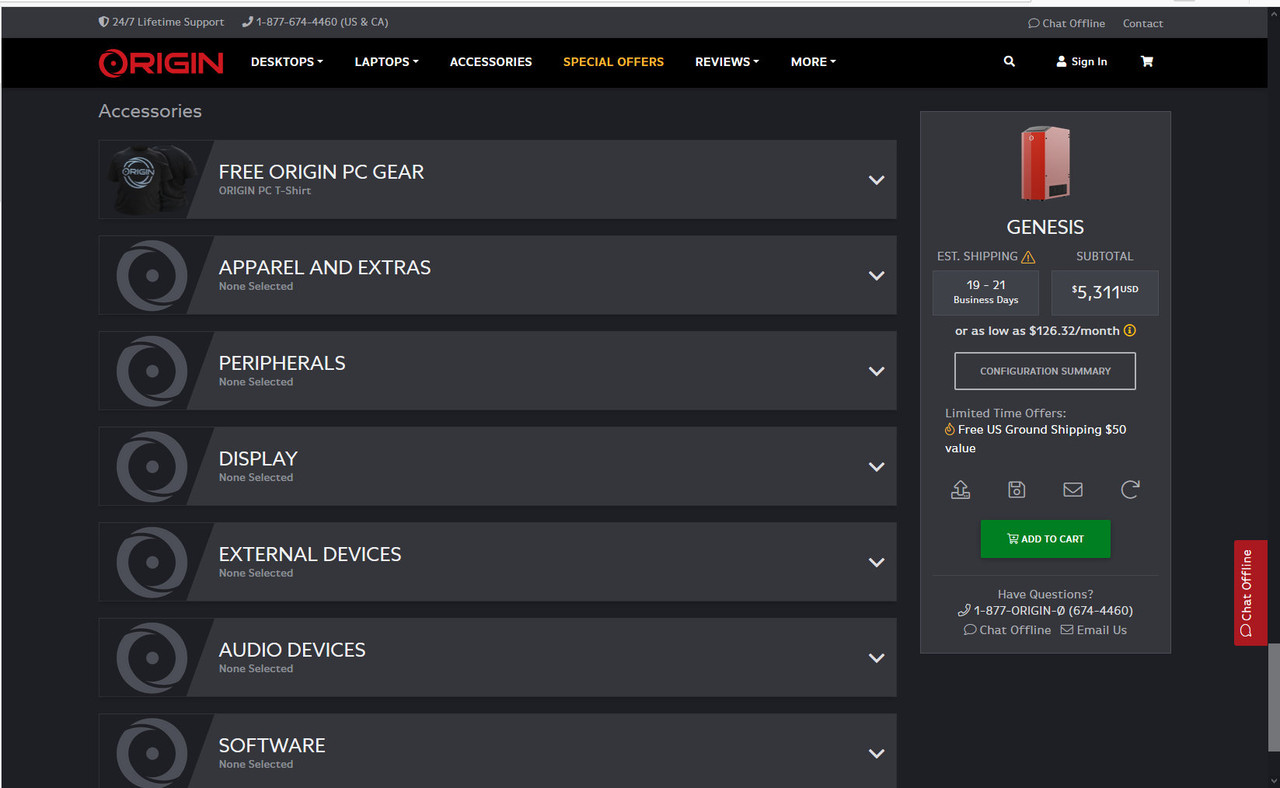Image resolution: width=1280 pixels, height=788 pixels.
Task: Open Configuration Summary
Action: pyautogui.click(x=1045, y=371)
